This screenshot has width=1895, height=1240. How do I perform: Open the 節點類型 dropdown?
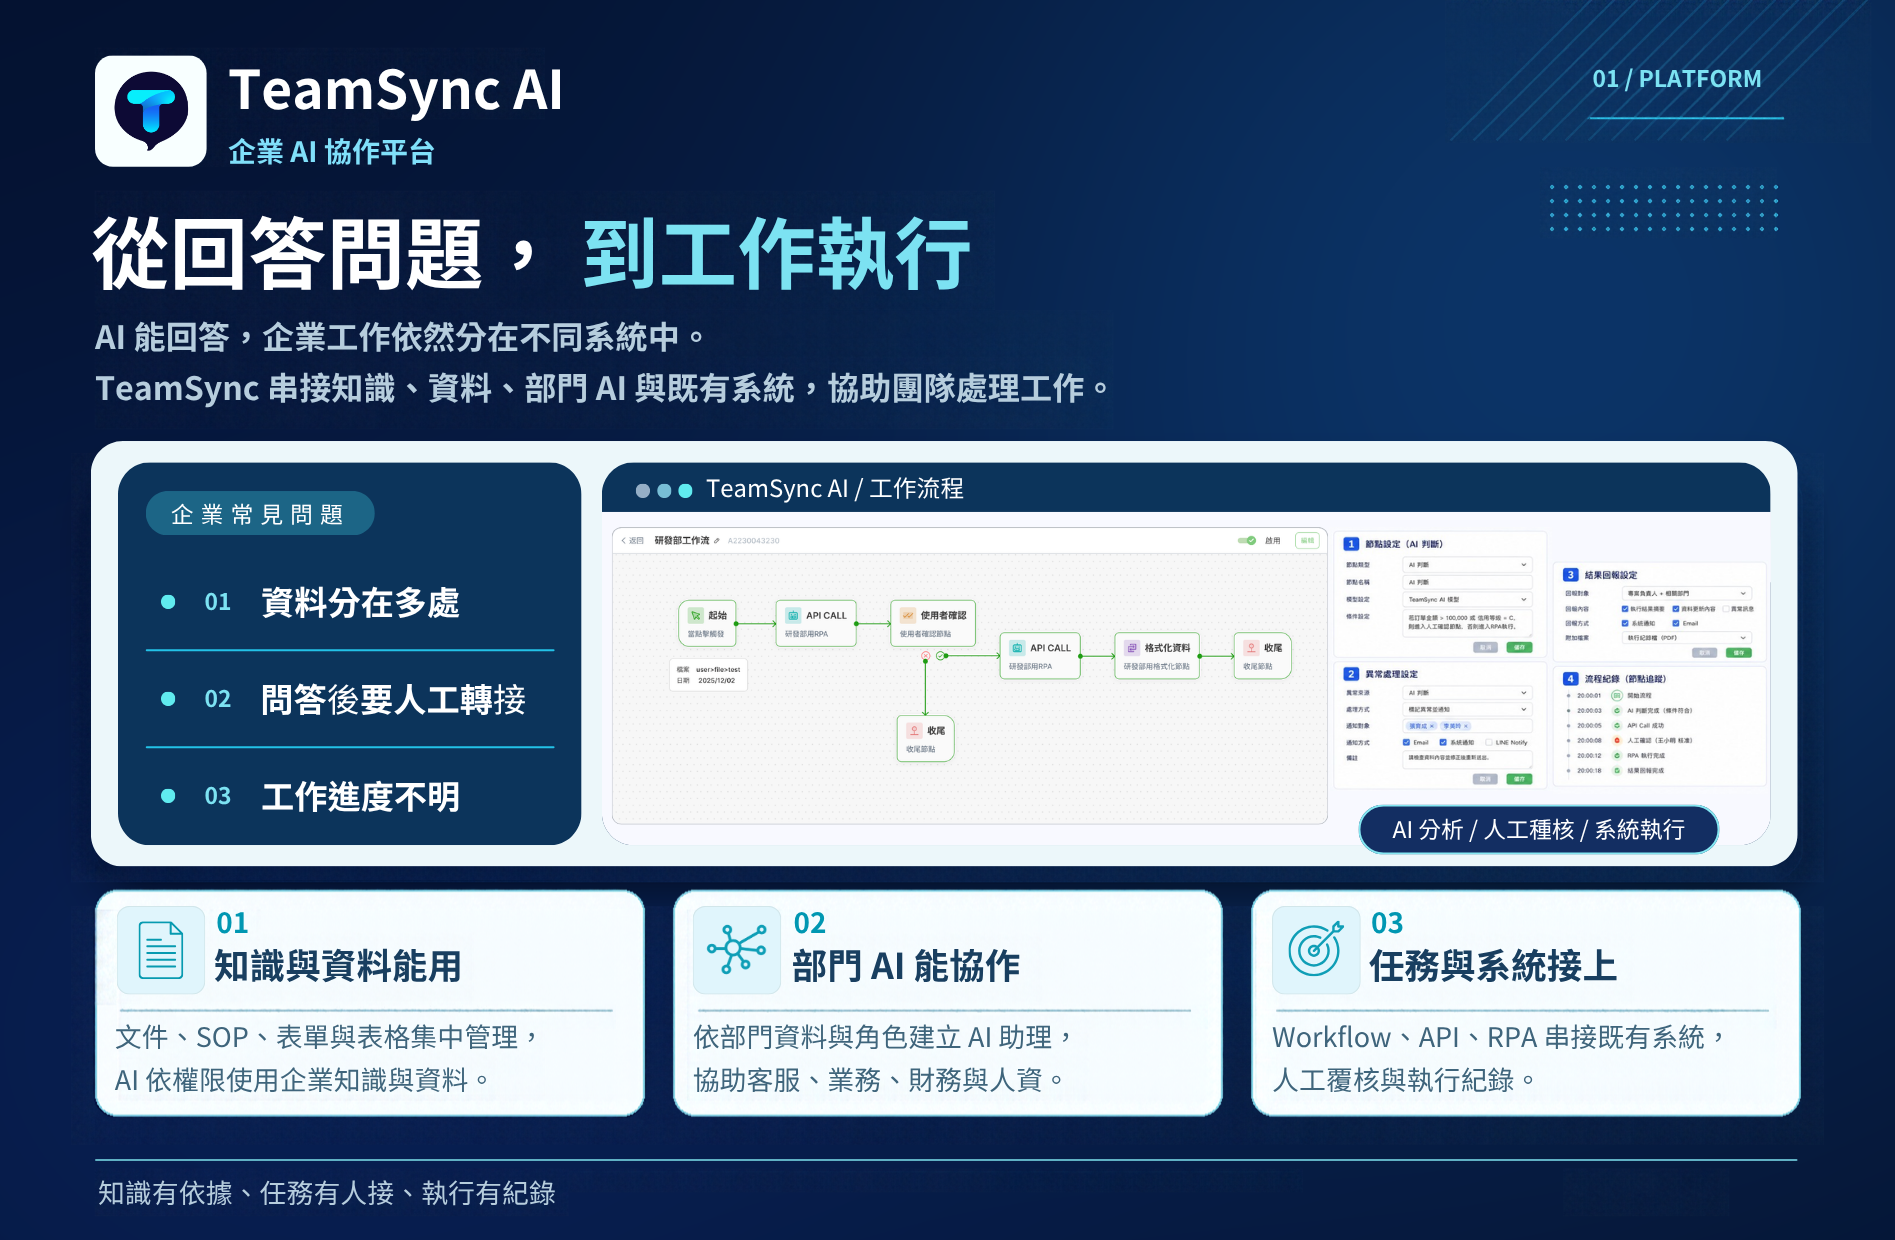click(x=1467, y=565)
